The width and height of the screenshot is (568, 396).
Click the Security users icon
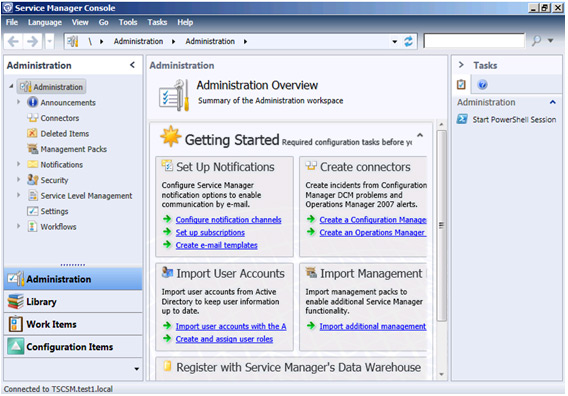click(32, 180)
